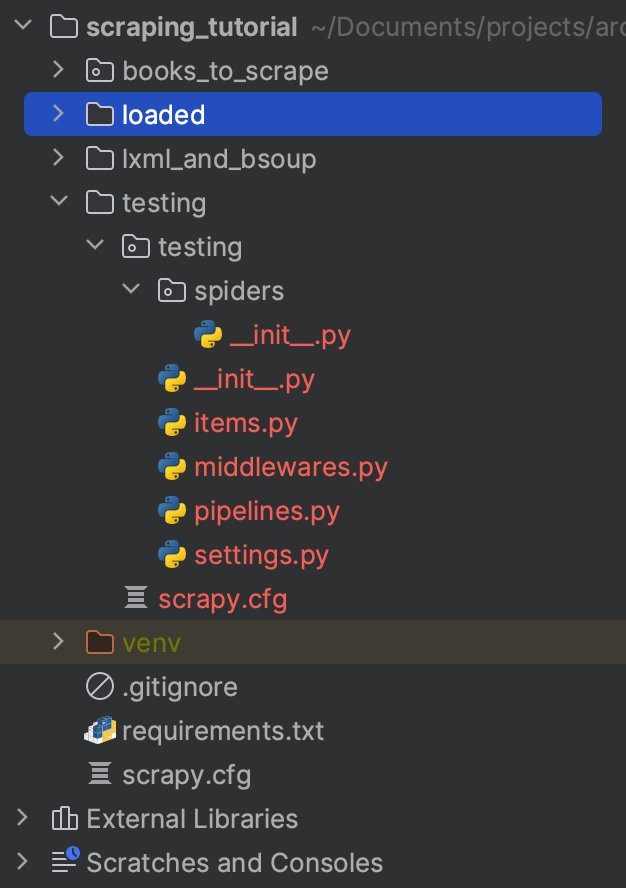This screenshot has width=626, height=888.
Task: Expand the books_to_scrape folder
Action: click(x=58, y=71)
